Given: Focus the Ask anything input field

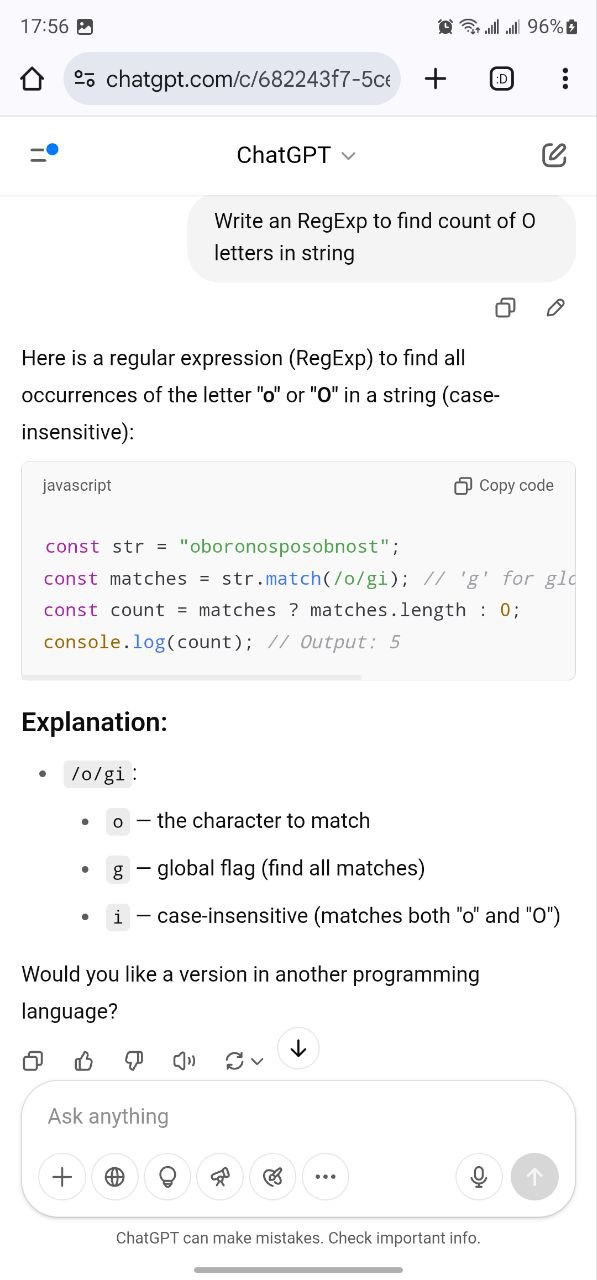Looking at the screenshot, I should click(x=298, y=1116).
